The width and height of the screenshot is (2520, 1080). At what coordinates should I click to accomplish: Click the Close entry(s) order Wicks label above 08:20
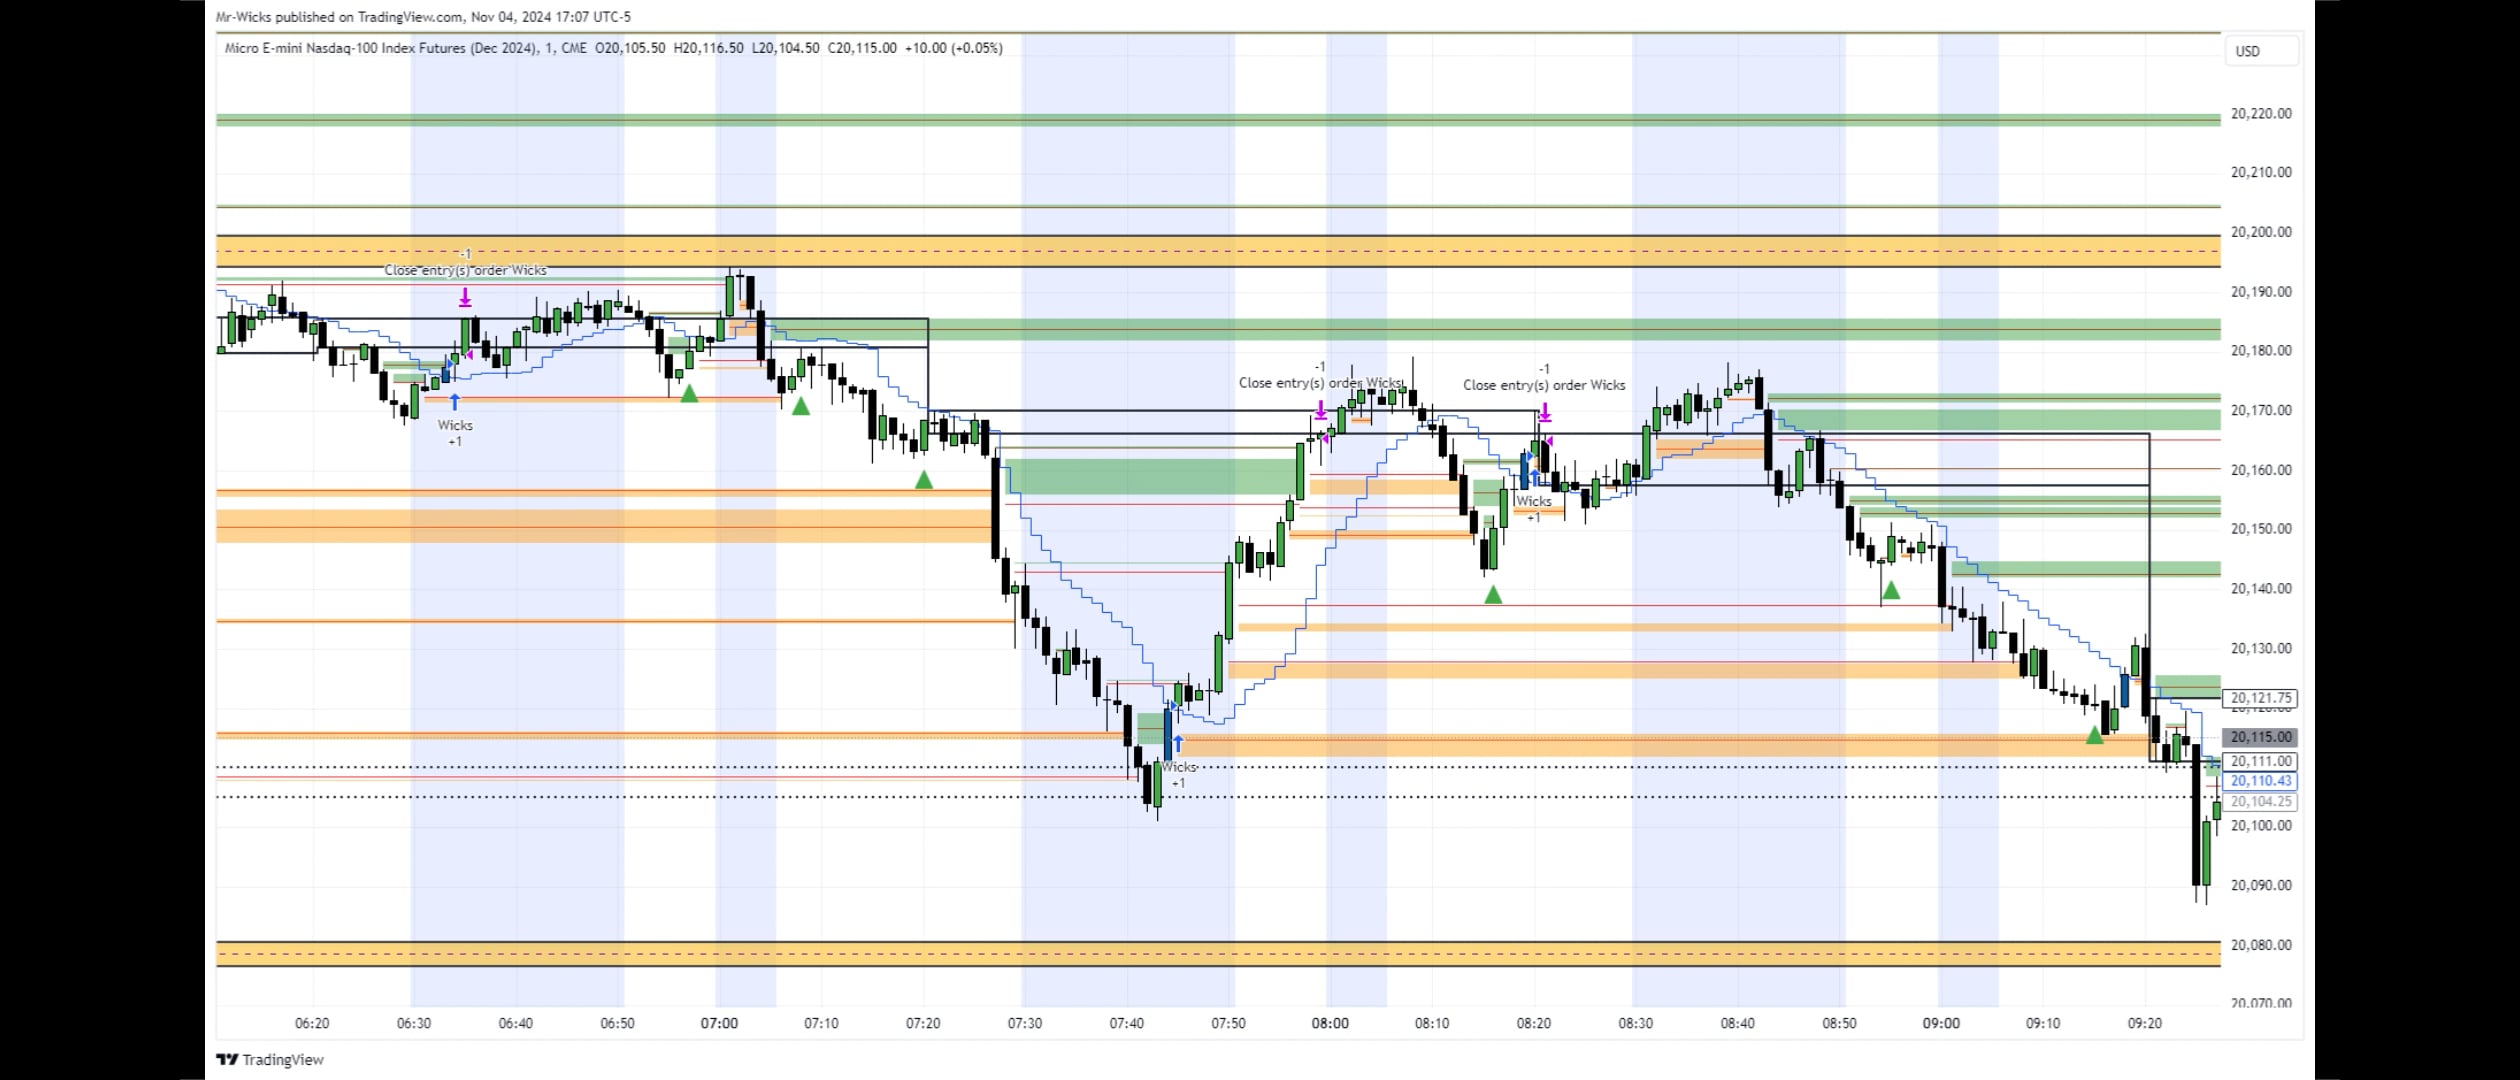1544,385
